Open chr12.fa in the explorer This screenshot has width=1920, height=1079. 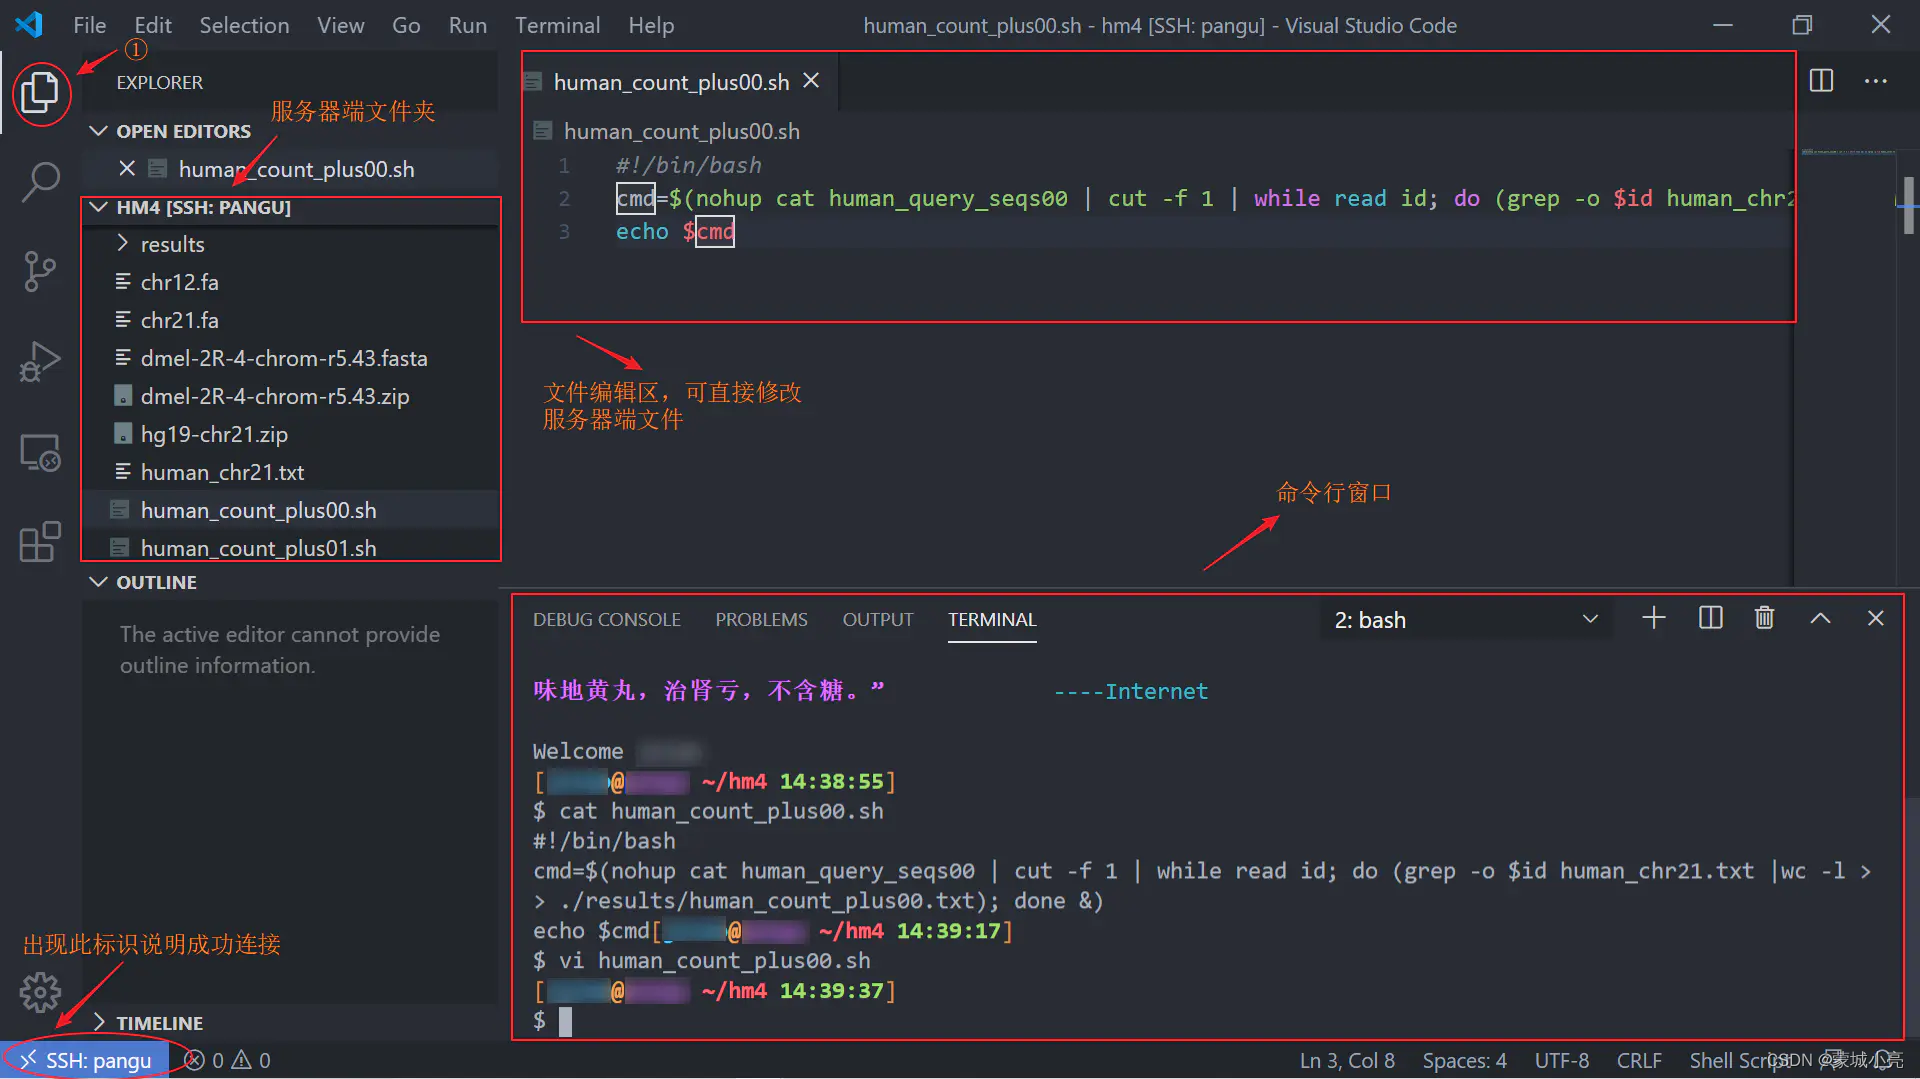point(179,282)
